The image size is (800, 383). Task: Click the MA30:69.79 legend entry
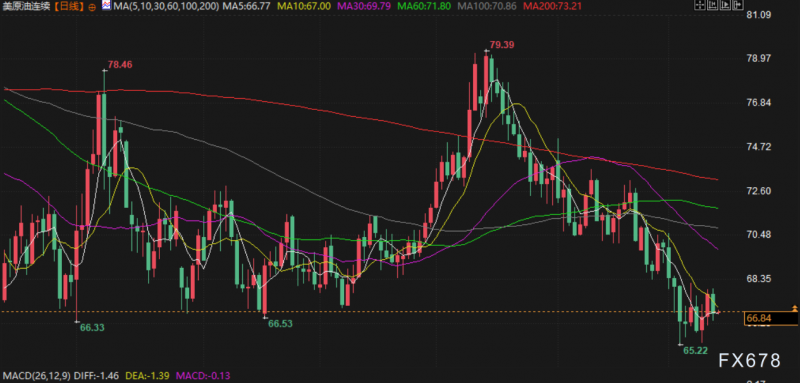tap(363, 7)
